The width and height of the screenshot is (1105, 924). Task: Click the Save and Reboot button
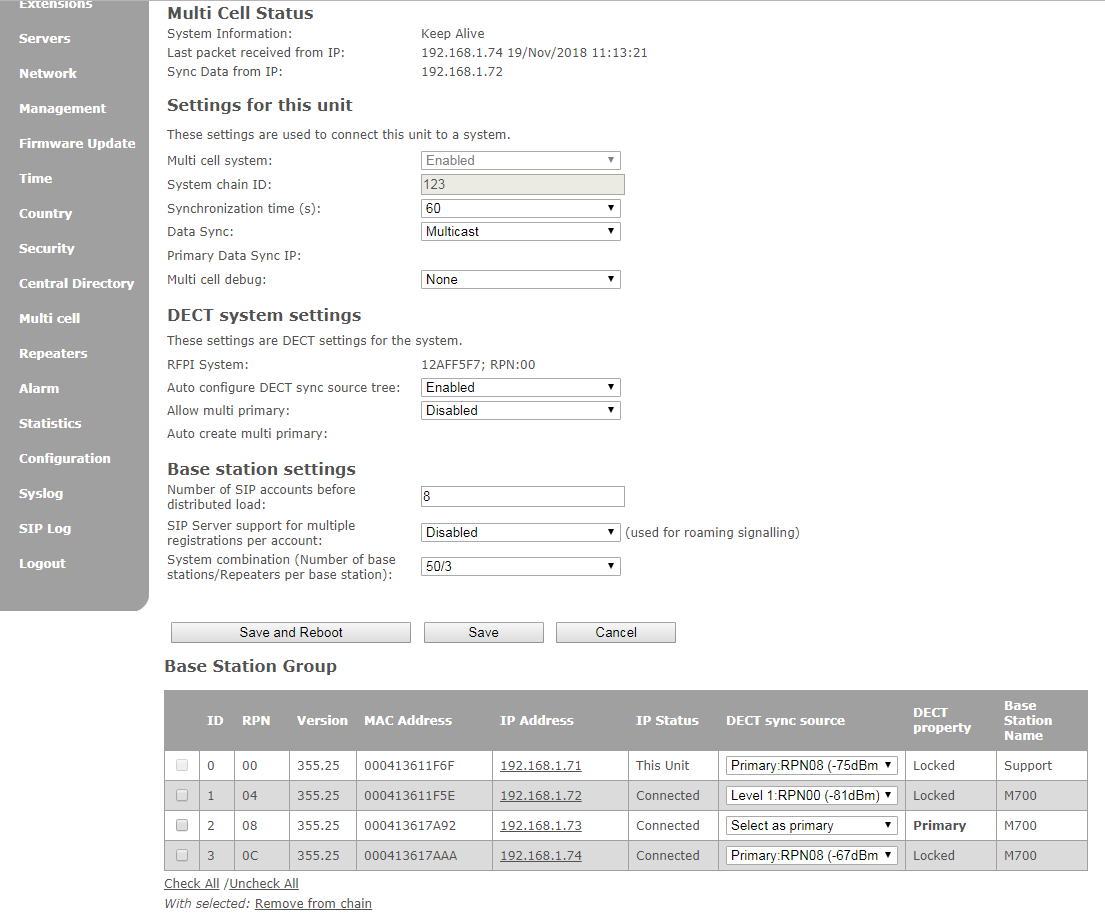291,632
